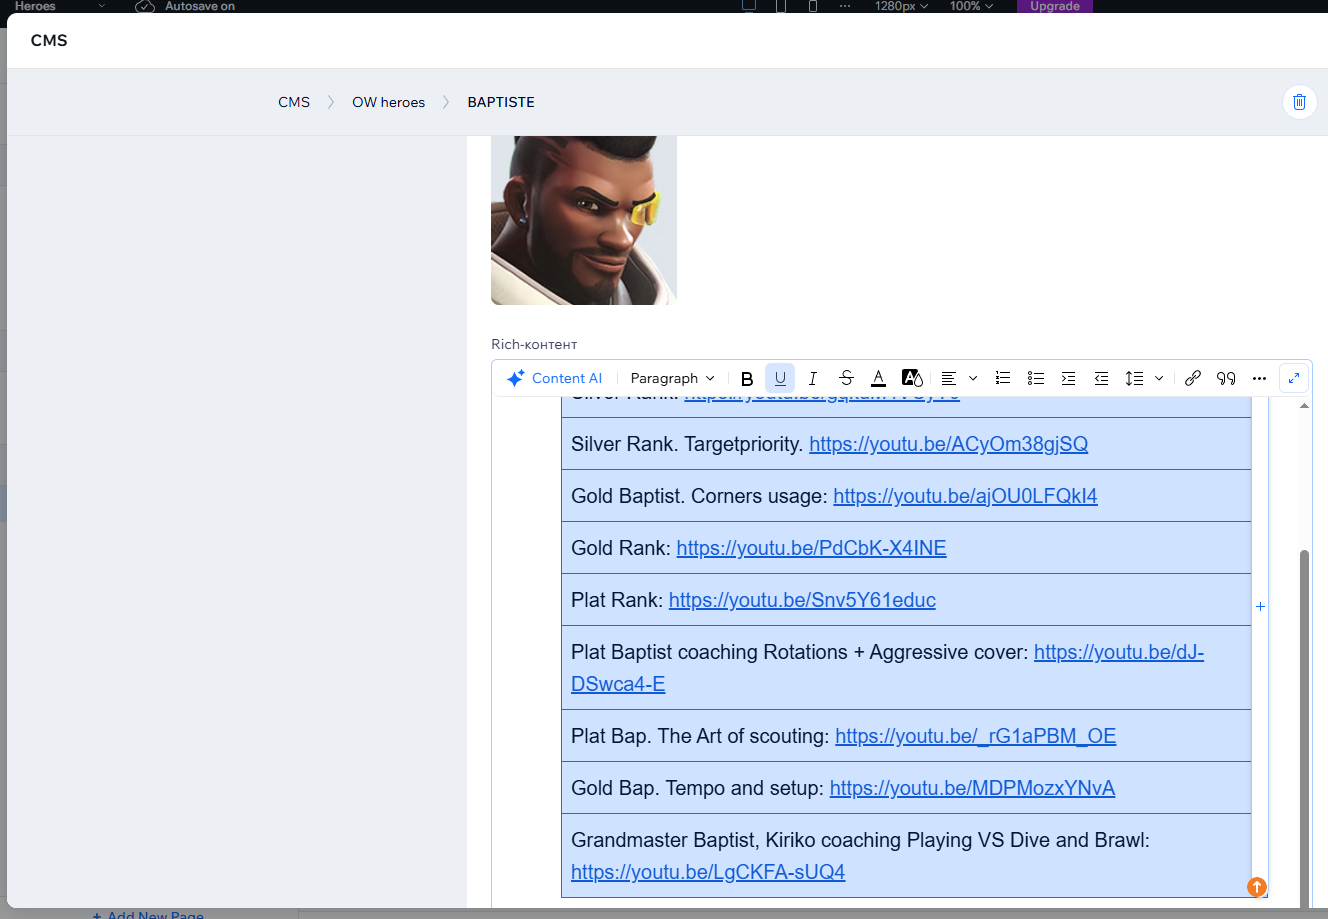Insert a blockquote
The height and width of the screenshot is (919, 1328).
(x=1226, y=378)
